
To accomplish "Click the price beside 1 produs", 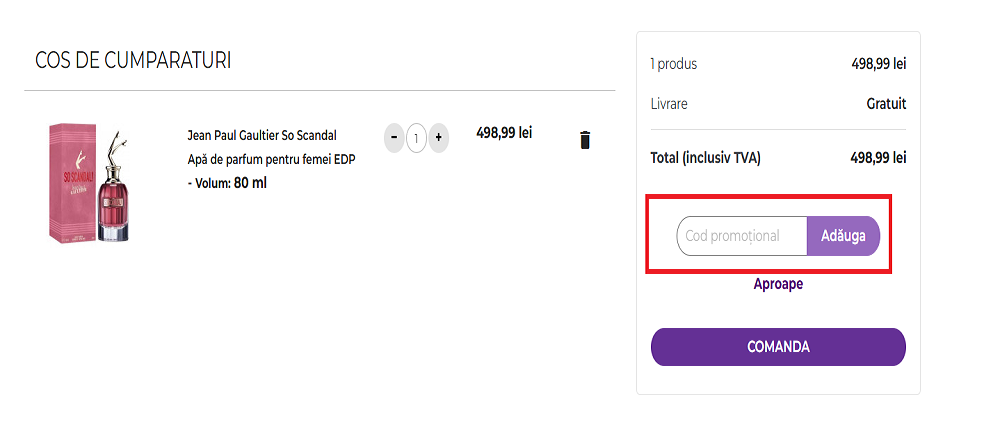I will [878, 64].
